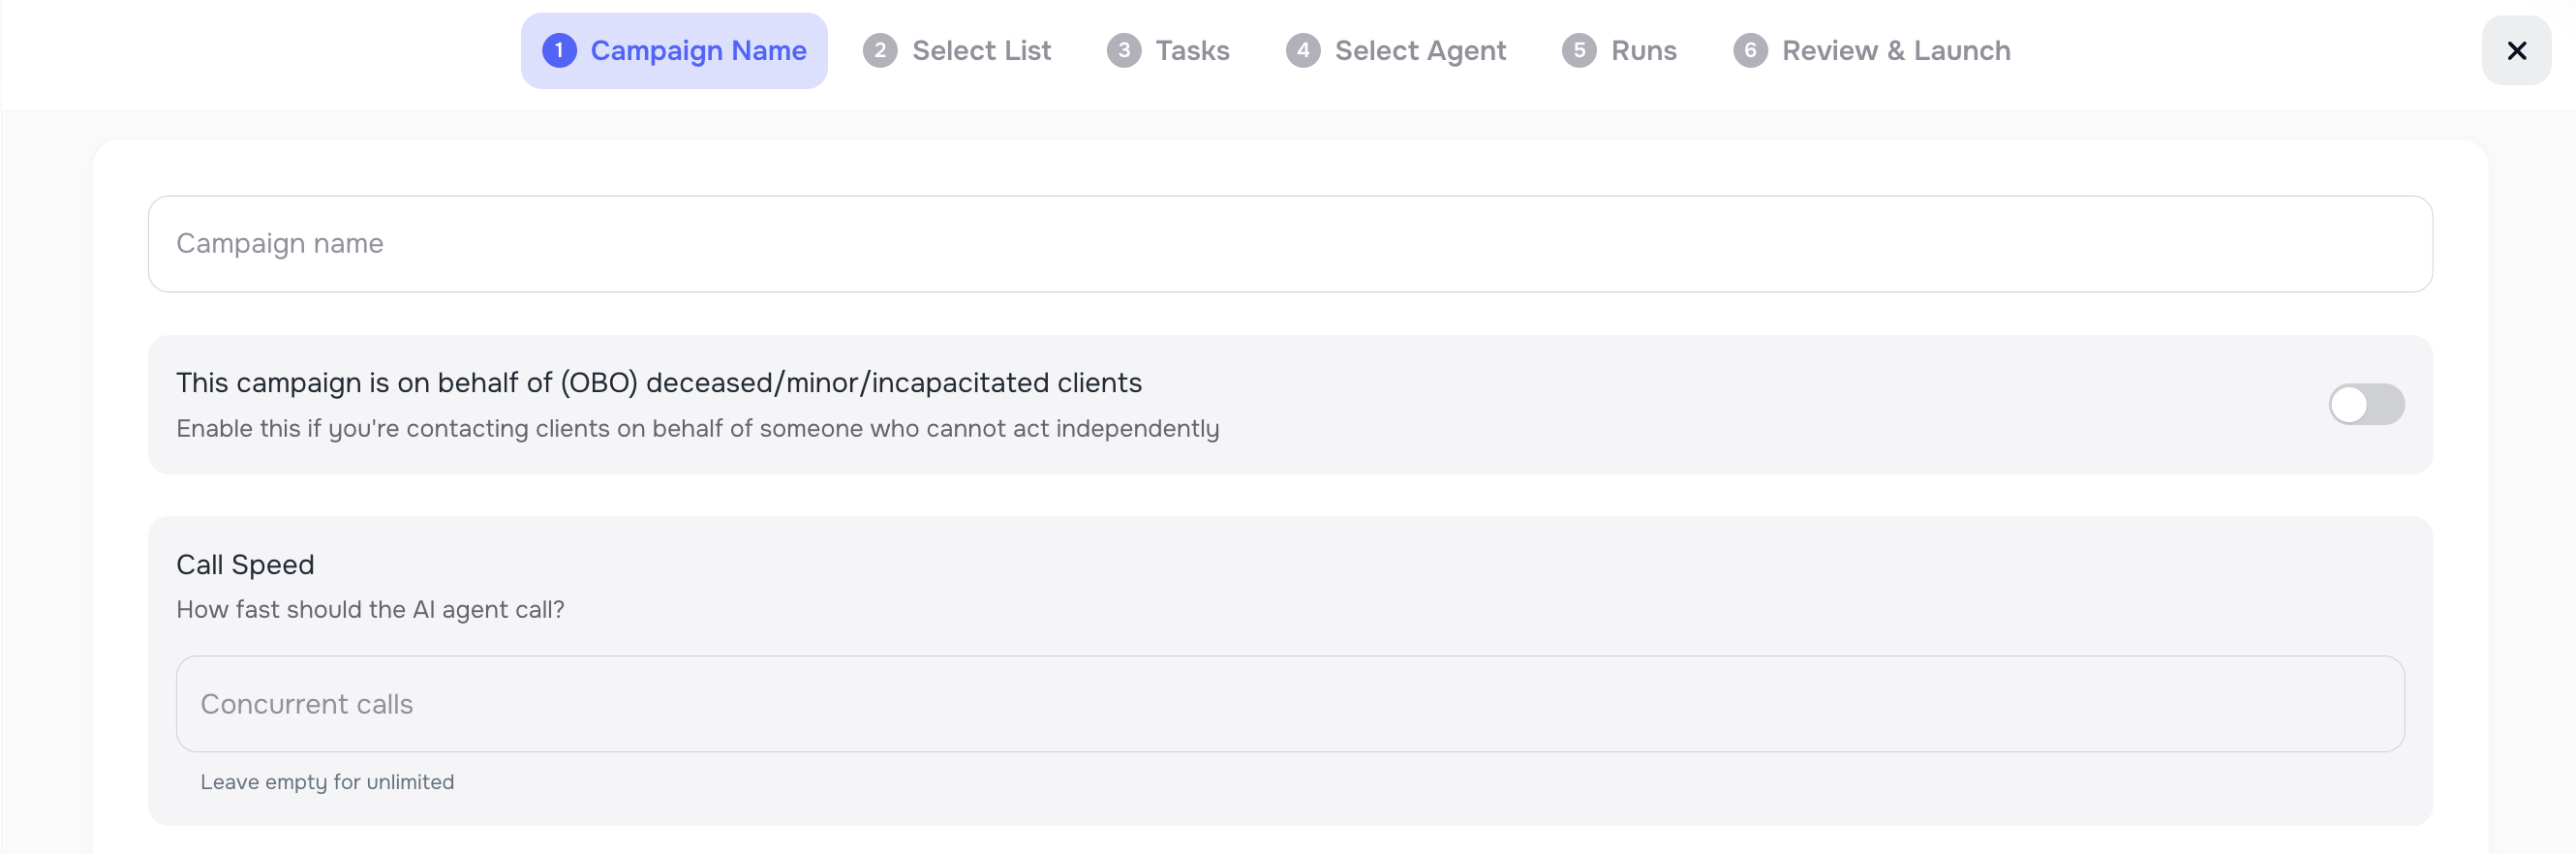Click the step 6 numbered circle icon
The height and width of the screenshot is (854, 2576).
coord(1750,50)
